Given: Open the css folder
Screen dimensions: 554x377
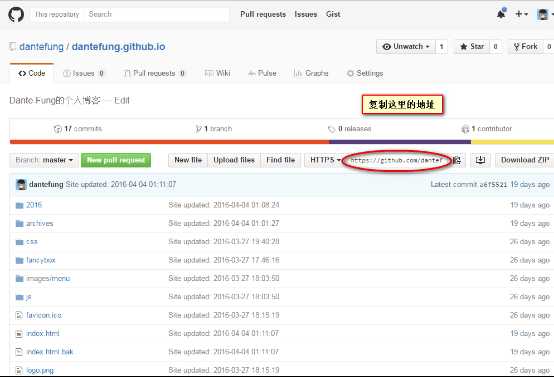Looking at the screenshot, I should (x=32, y=242).
